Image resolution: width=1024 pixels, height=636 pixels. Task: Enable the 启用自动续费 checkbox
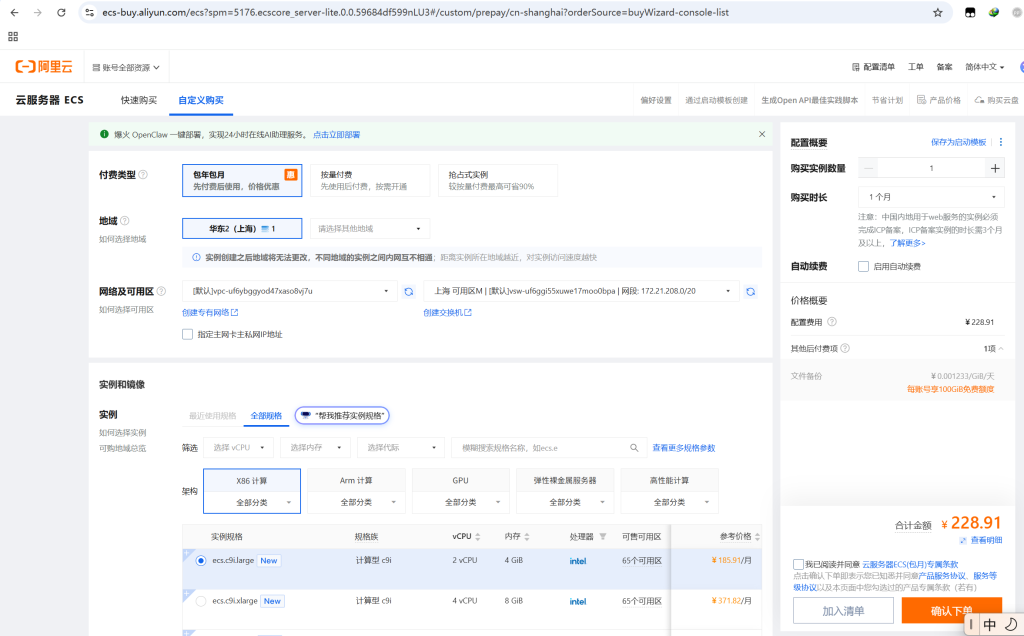(863, 266)
